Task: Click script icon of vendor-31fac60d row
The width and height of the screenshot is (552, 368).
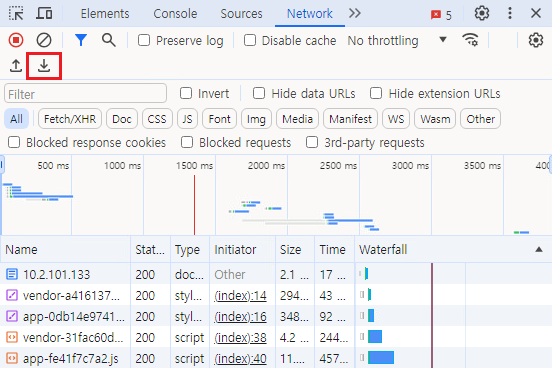Action: tap(12, 337)
